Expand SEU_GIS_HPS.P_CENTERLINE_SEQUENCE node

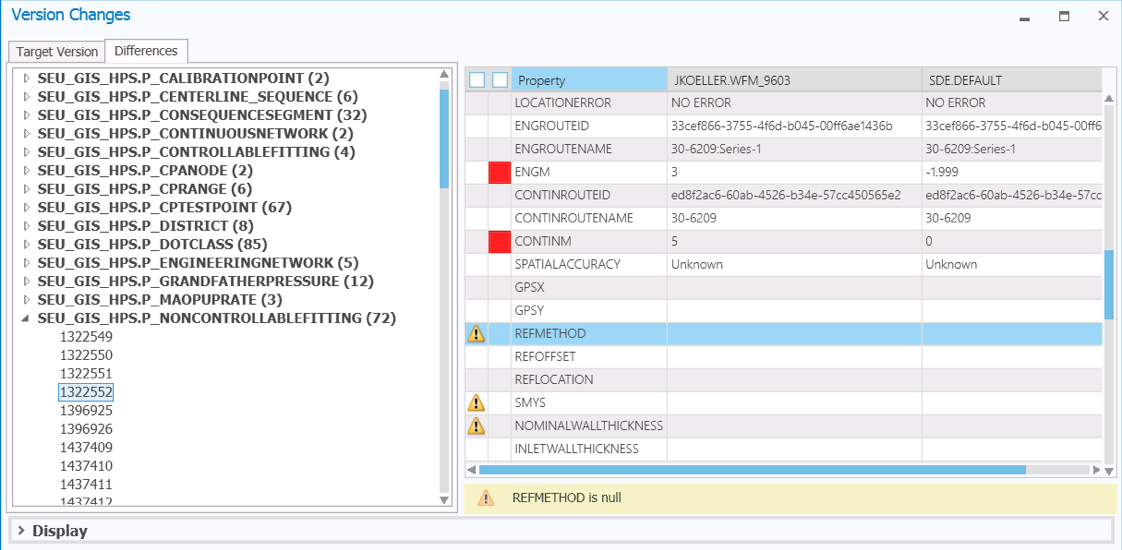click(27, 96)
